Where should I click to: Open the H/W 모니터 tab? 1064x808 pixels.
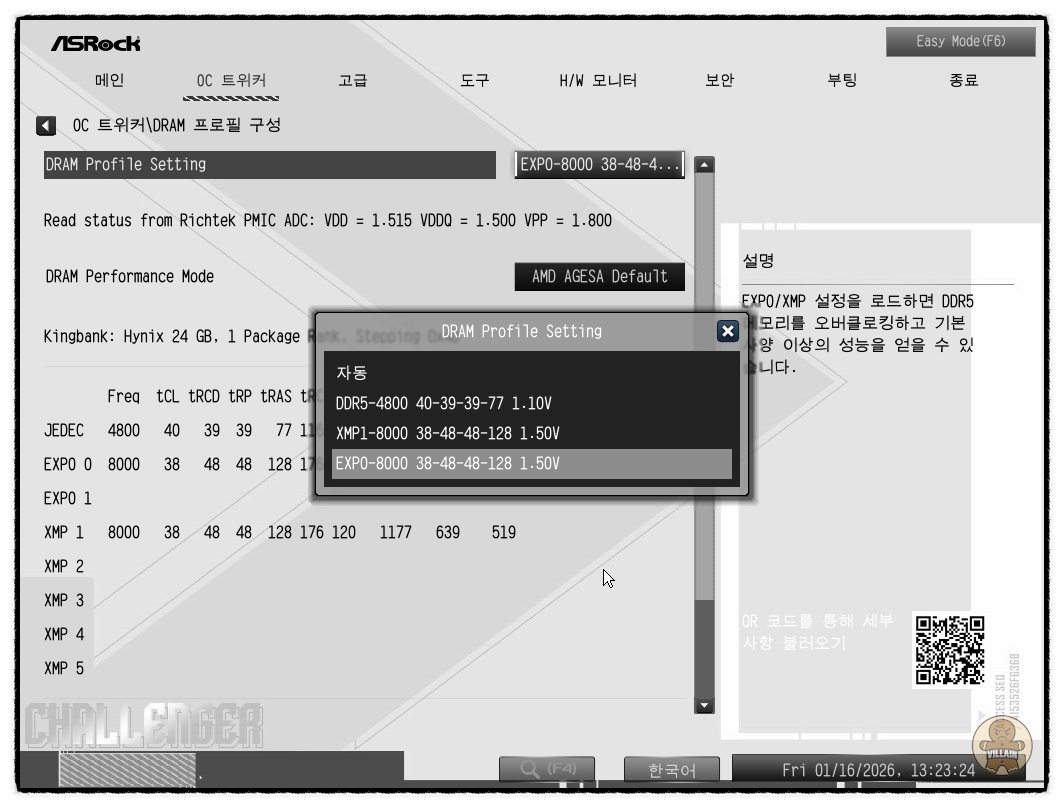[x=597, y=81]
